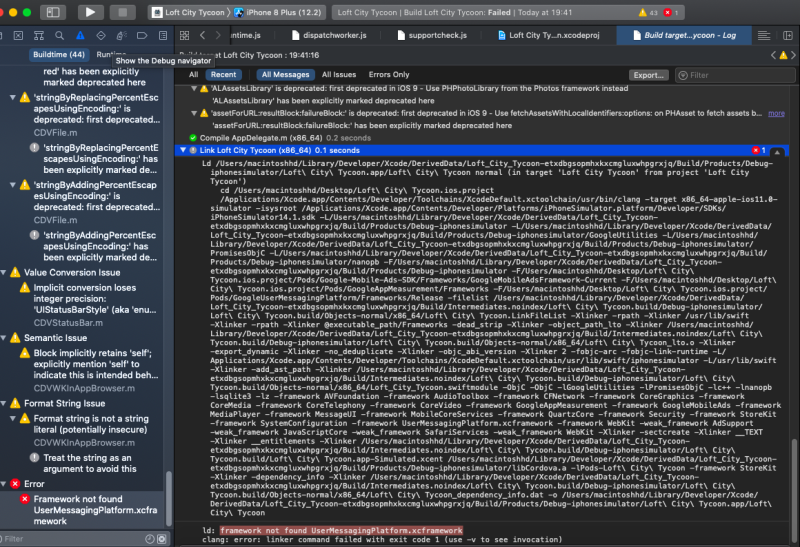Viewport: 800px width, 547px height.
Task: Collapse the ALAssetsLibrary deprecated warning
Action: (x=193, y=88)
